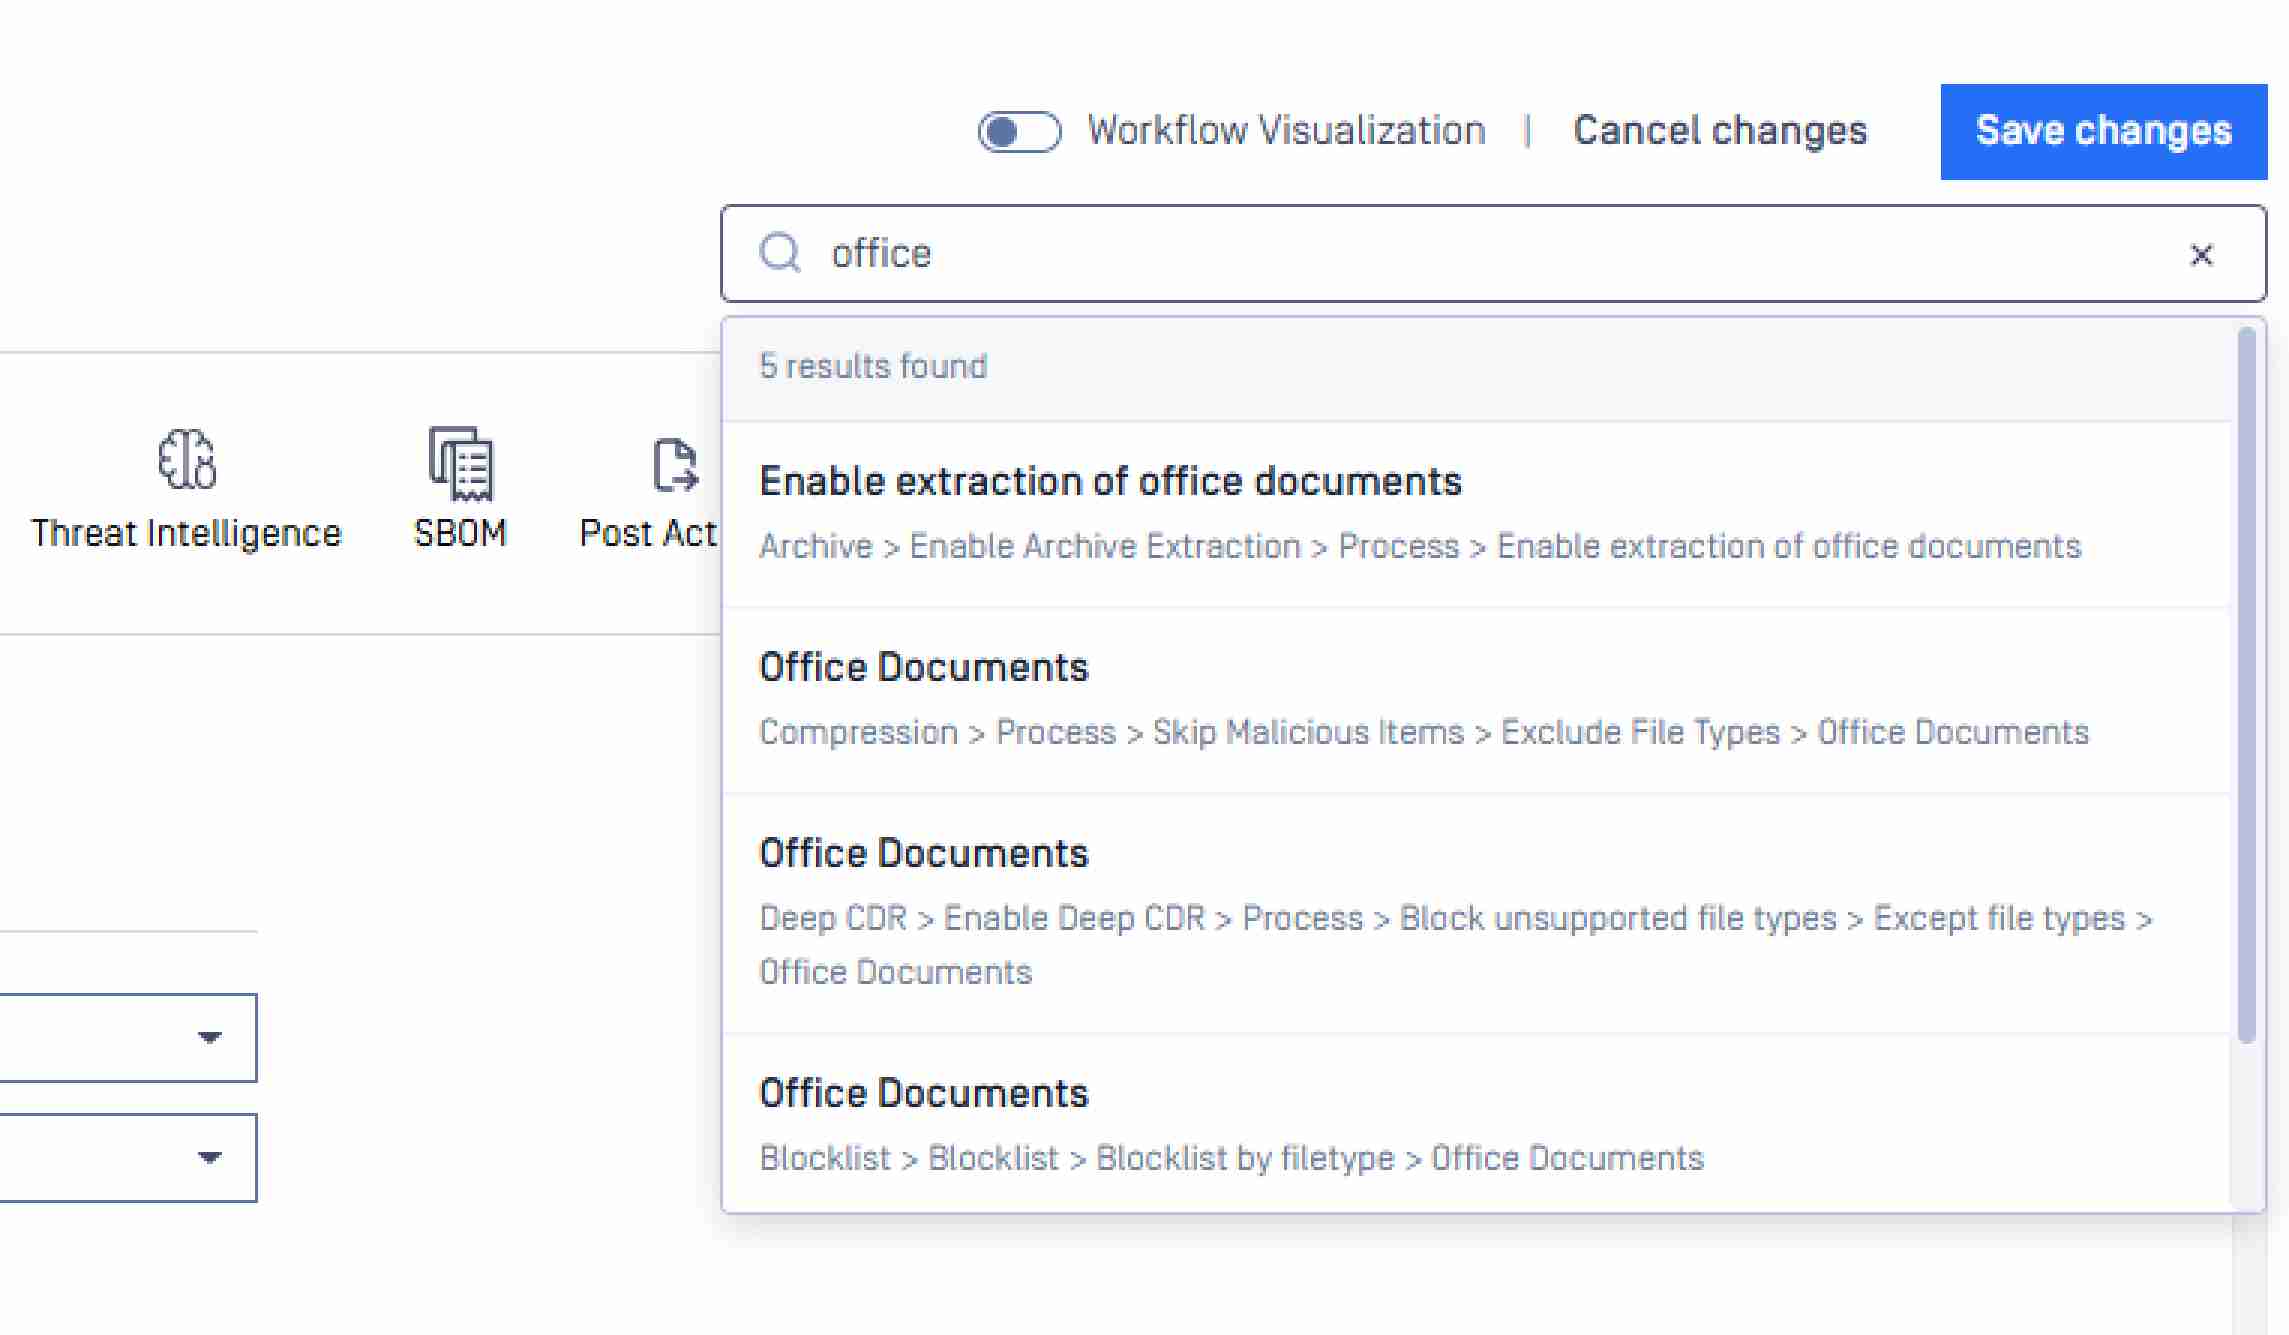Screen dimensions: 2289x1335
Task: Open the Threat Intelligence tab
Action: (x=186, y=533)
